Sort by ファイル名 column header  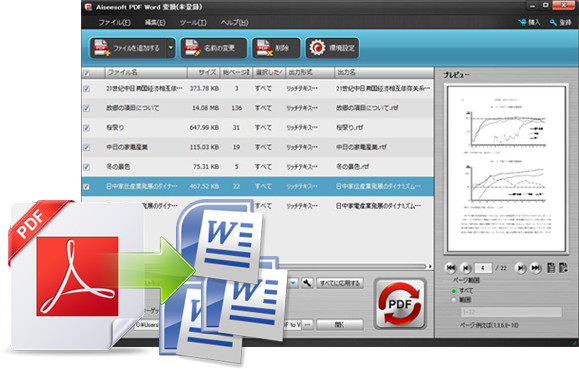[x=146, y=72]
